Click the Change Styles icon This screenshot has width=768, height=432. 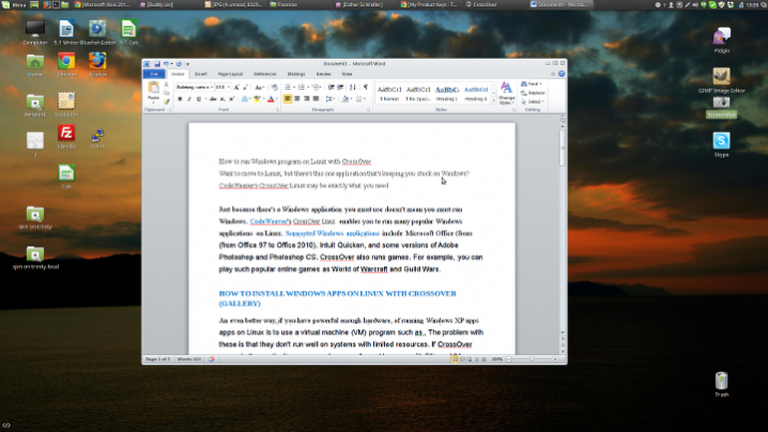click(506, 93)
